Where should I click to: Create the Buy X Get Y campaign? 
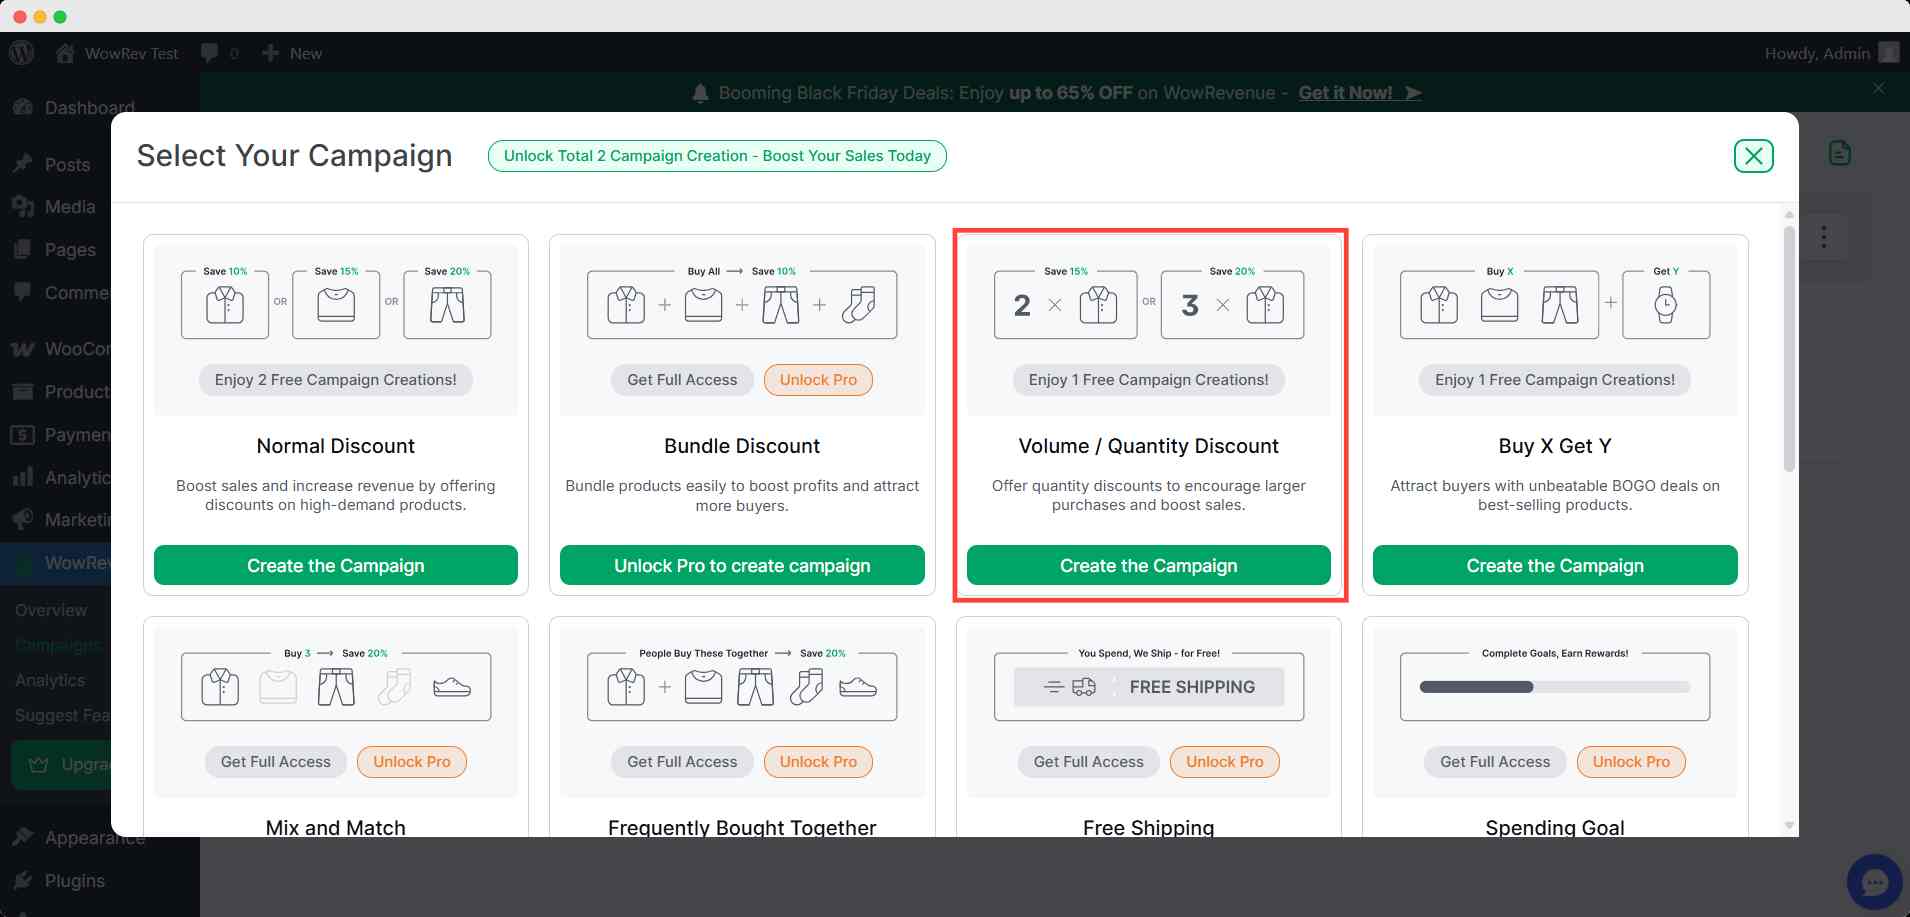tap(1554, 565)
